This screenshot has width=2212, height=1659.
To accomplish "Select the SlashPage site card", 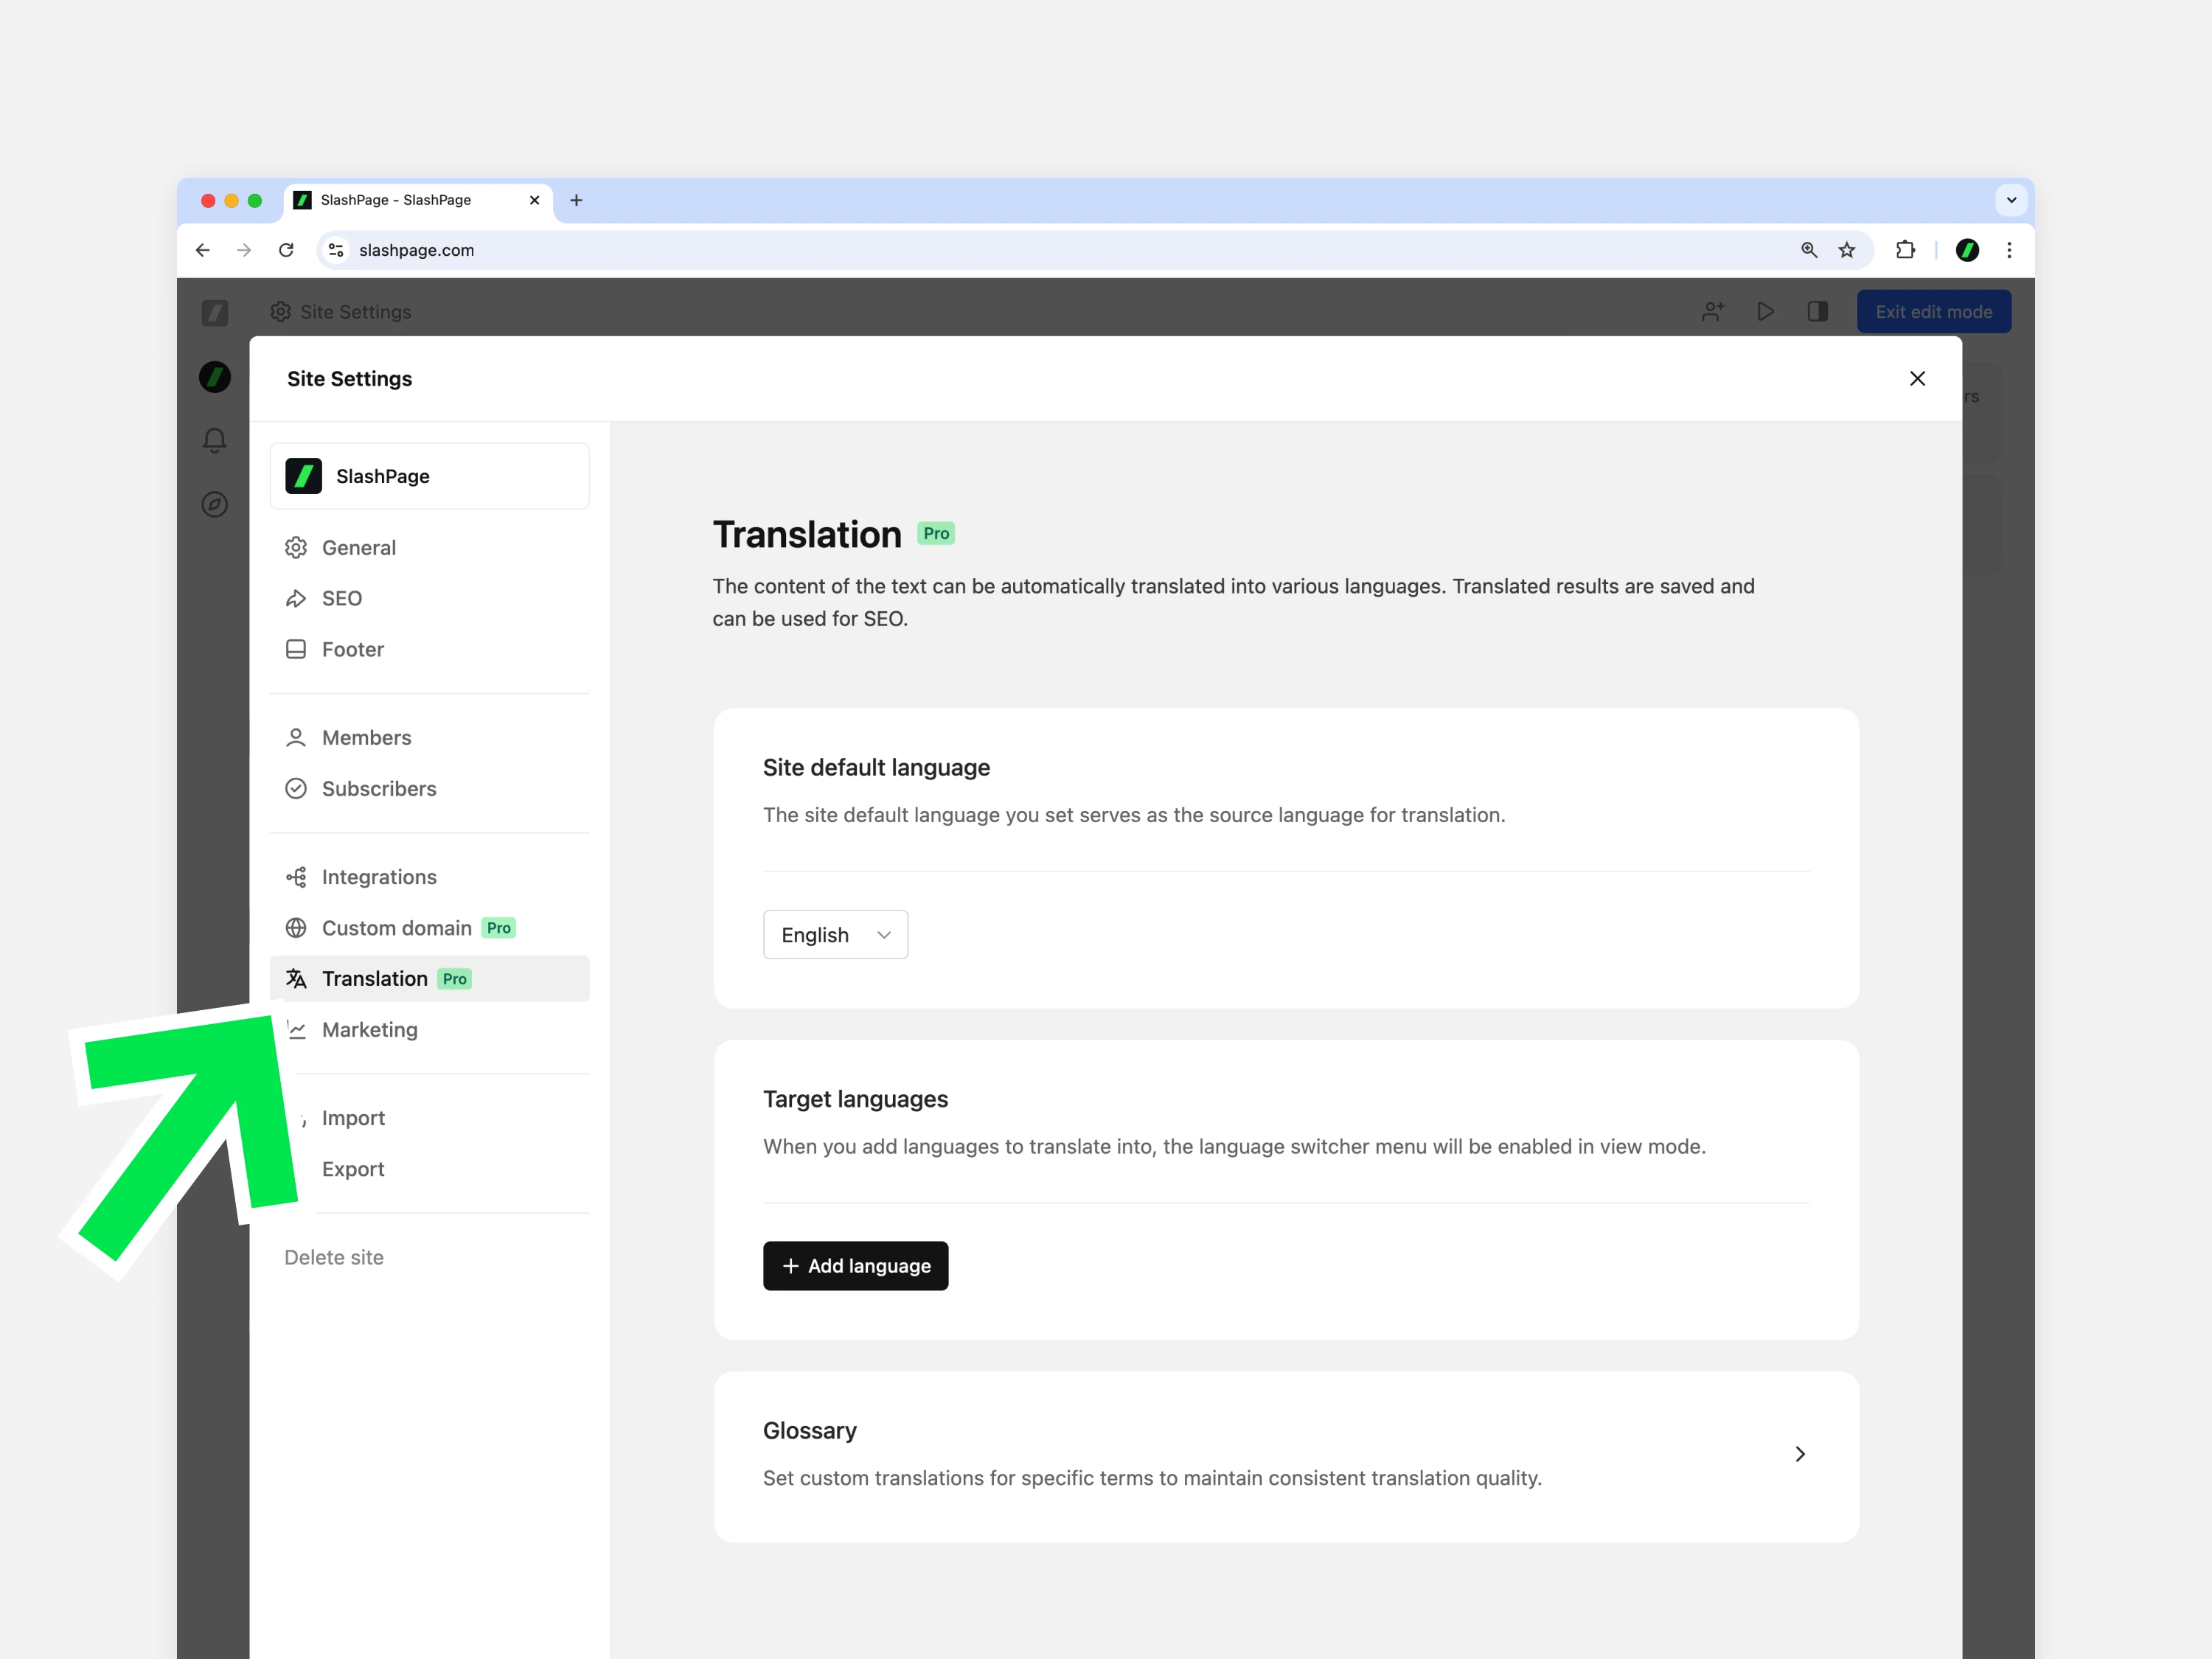I will click(x=430, y=476).
